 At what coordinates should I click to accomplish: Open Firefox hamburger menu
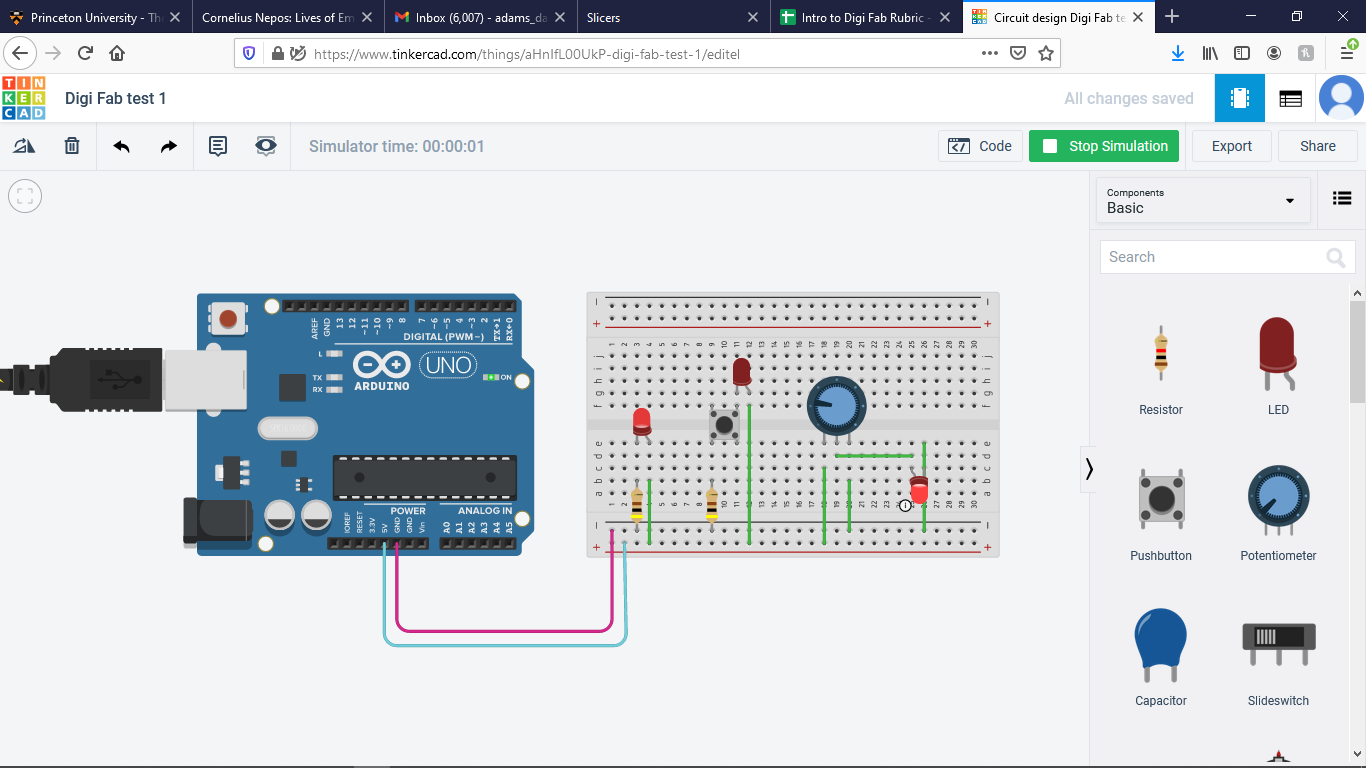tap(1346, 53)
